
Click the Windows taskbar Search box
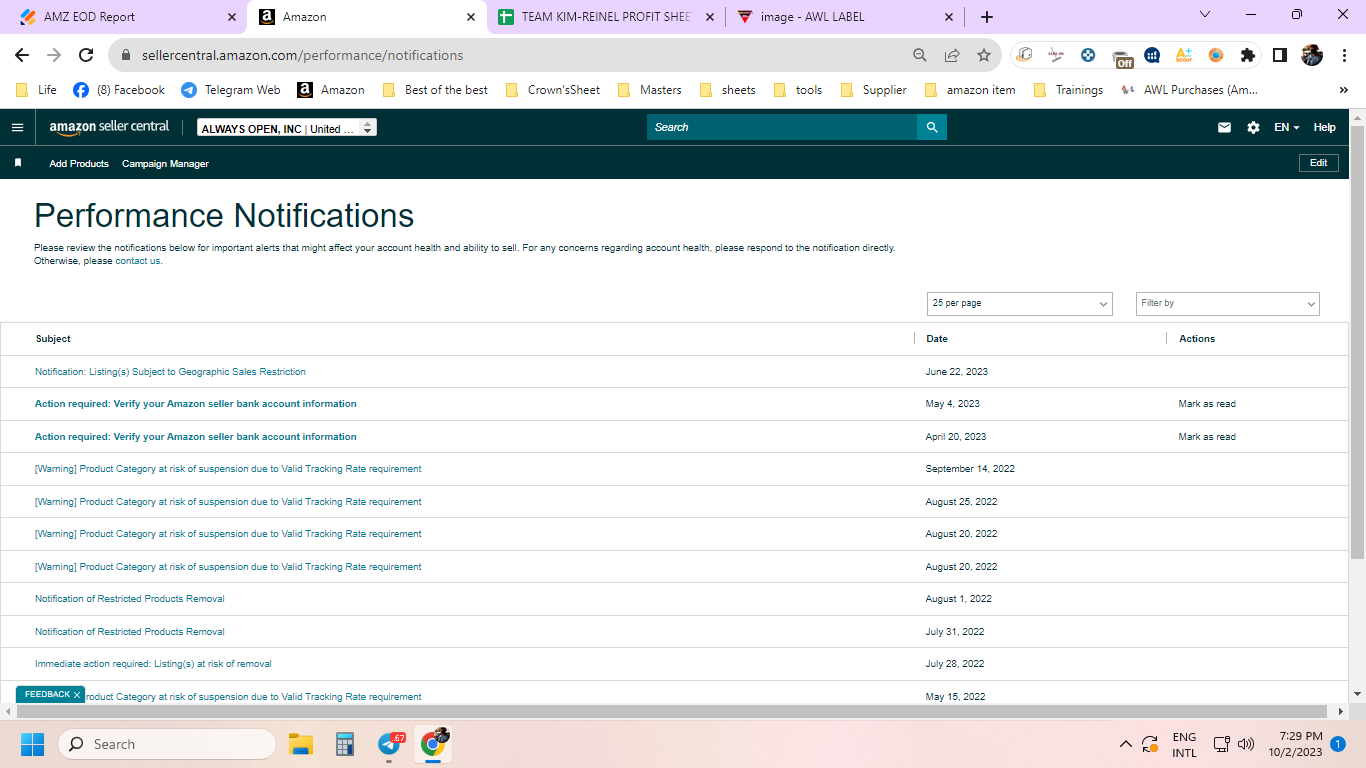(x=167, y=744)
